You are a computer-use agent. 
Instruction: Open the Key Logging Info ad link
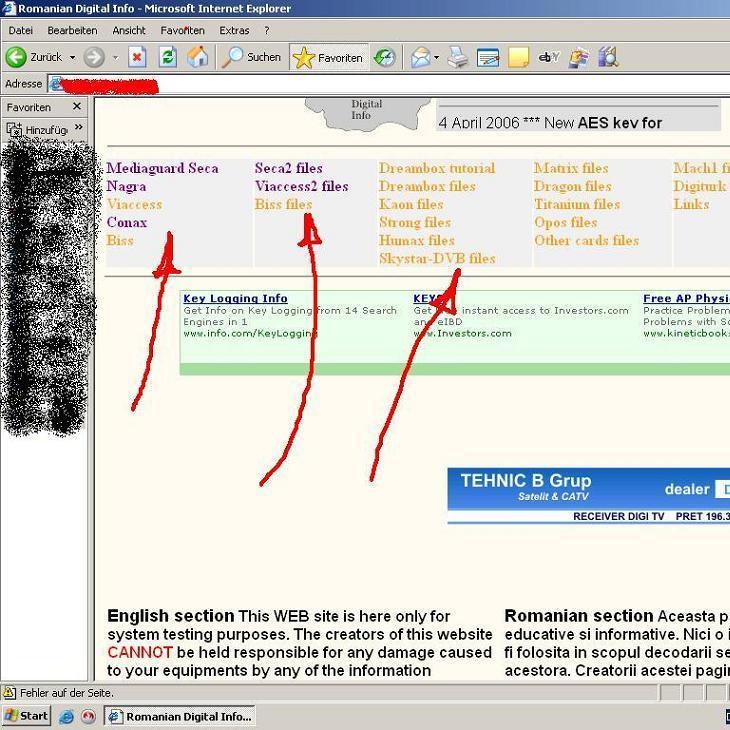click(x=235, y=298)
